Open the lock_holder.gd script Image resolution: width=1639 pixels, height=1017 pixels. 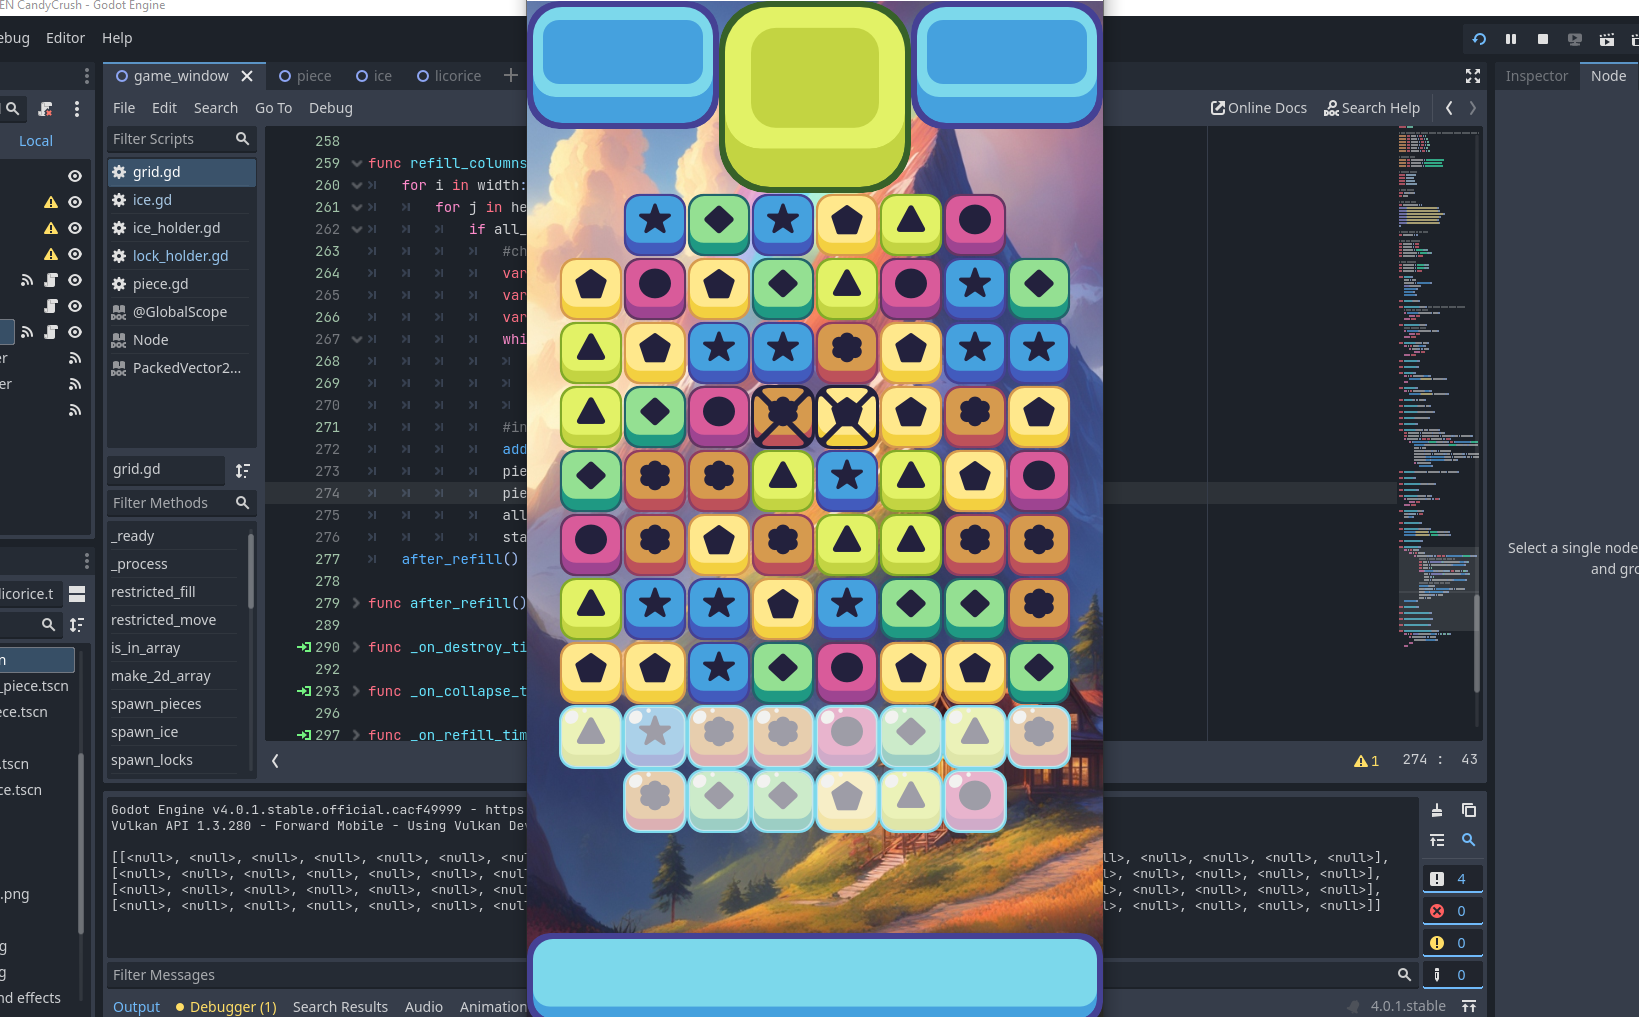click(x=181, y=256)
